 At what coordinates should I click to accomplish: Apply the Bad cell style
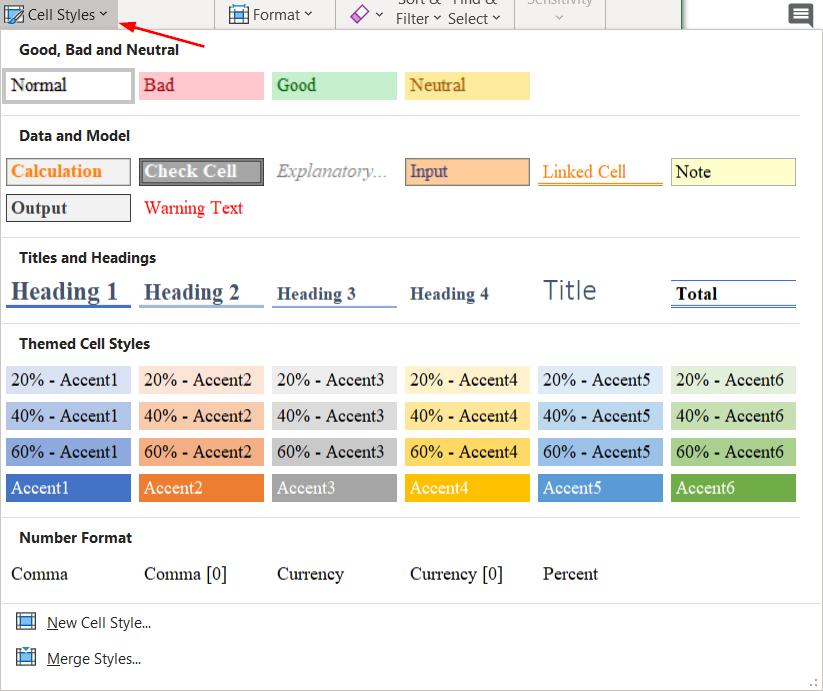[201, 86]
